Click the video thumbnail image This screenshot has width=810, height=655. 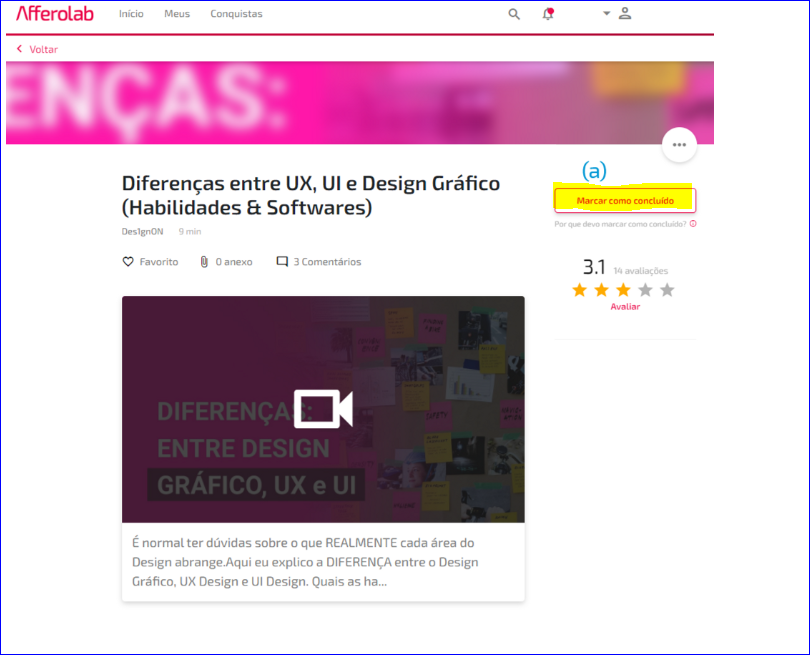[323, 409]
